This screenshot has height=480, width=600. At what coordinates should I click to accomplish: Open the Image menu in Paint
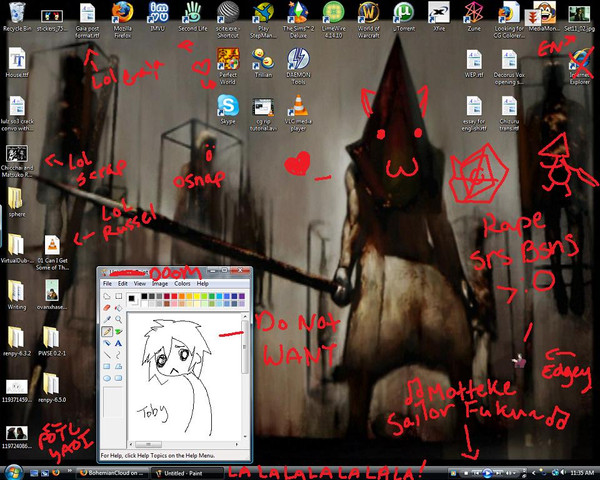click(160, 284)
